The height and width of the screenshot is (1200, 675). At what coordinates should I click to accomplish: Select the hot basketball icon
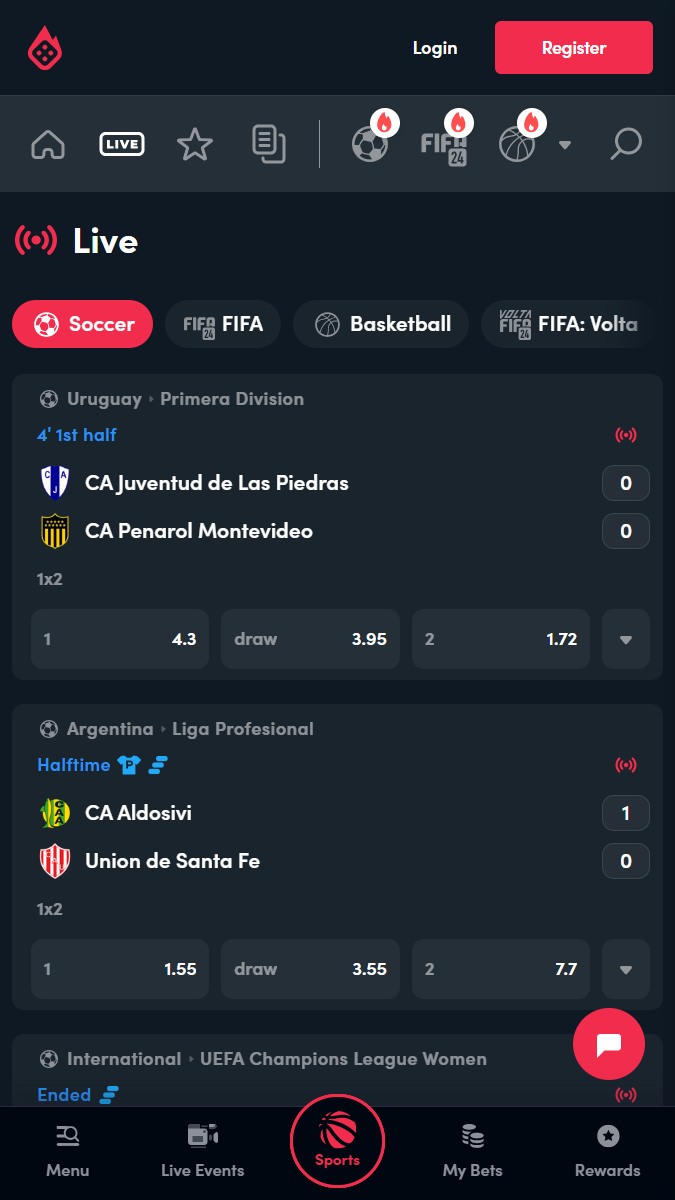(x=518, y=144)
